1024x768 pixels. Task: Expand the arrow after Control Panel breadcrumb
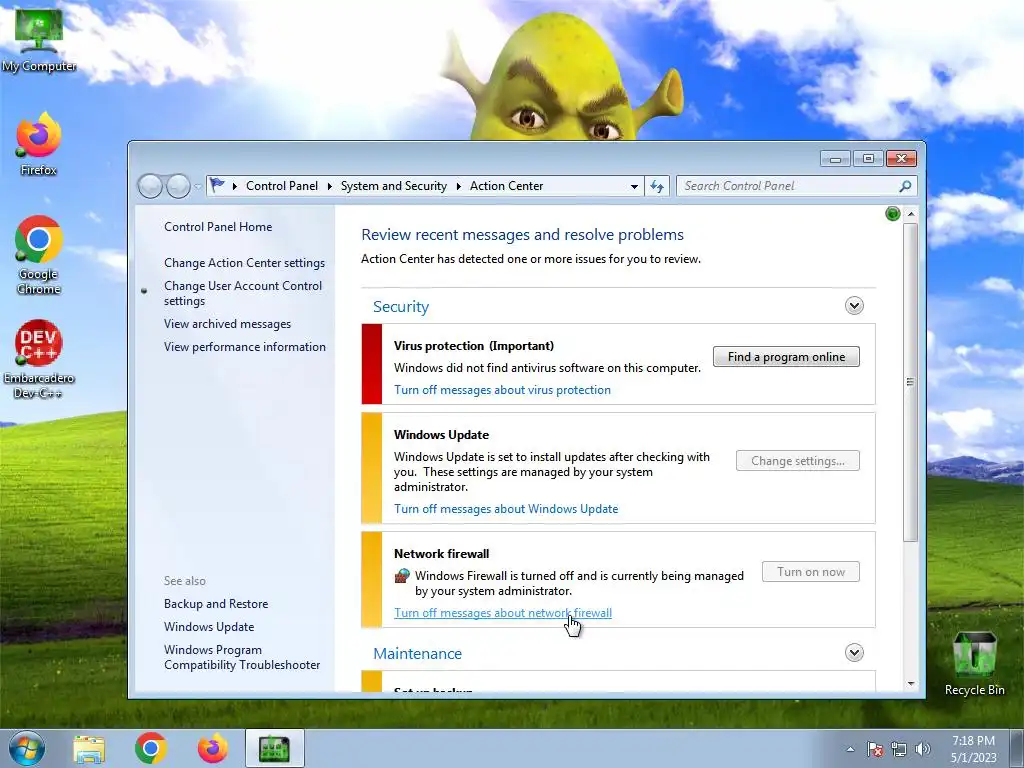point(330,186)
